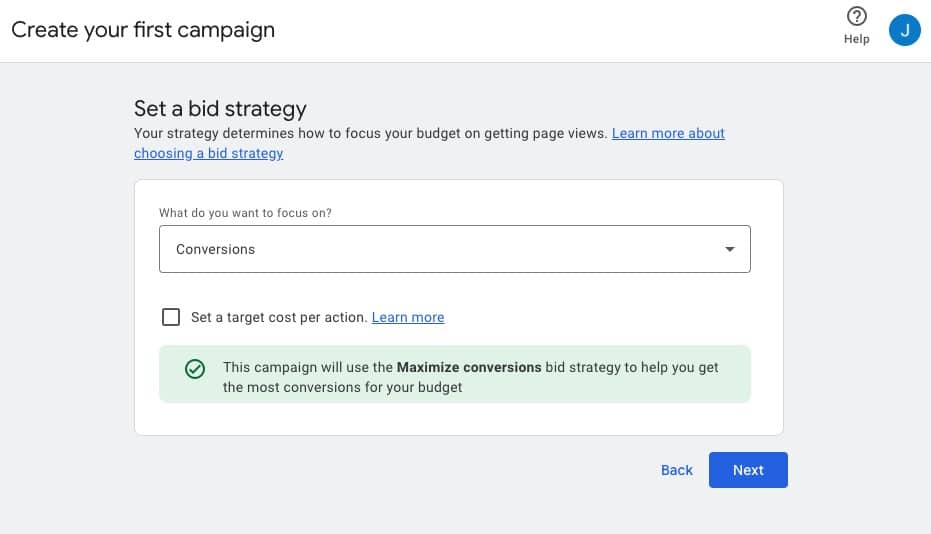Open Learn more link beside target cost
This screenshot has height=534, width=931.
pyautogui.click(x=408, y=317)
